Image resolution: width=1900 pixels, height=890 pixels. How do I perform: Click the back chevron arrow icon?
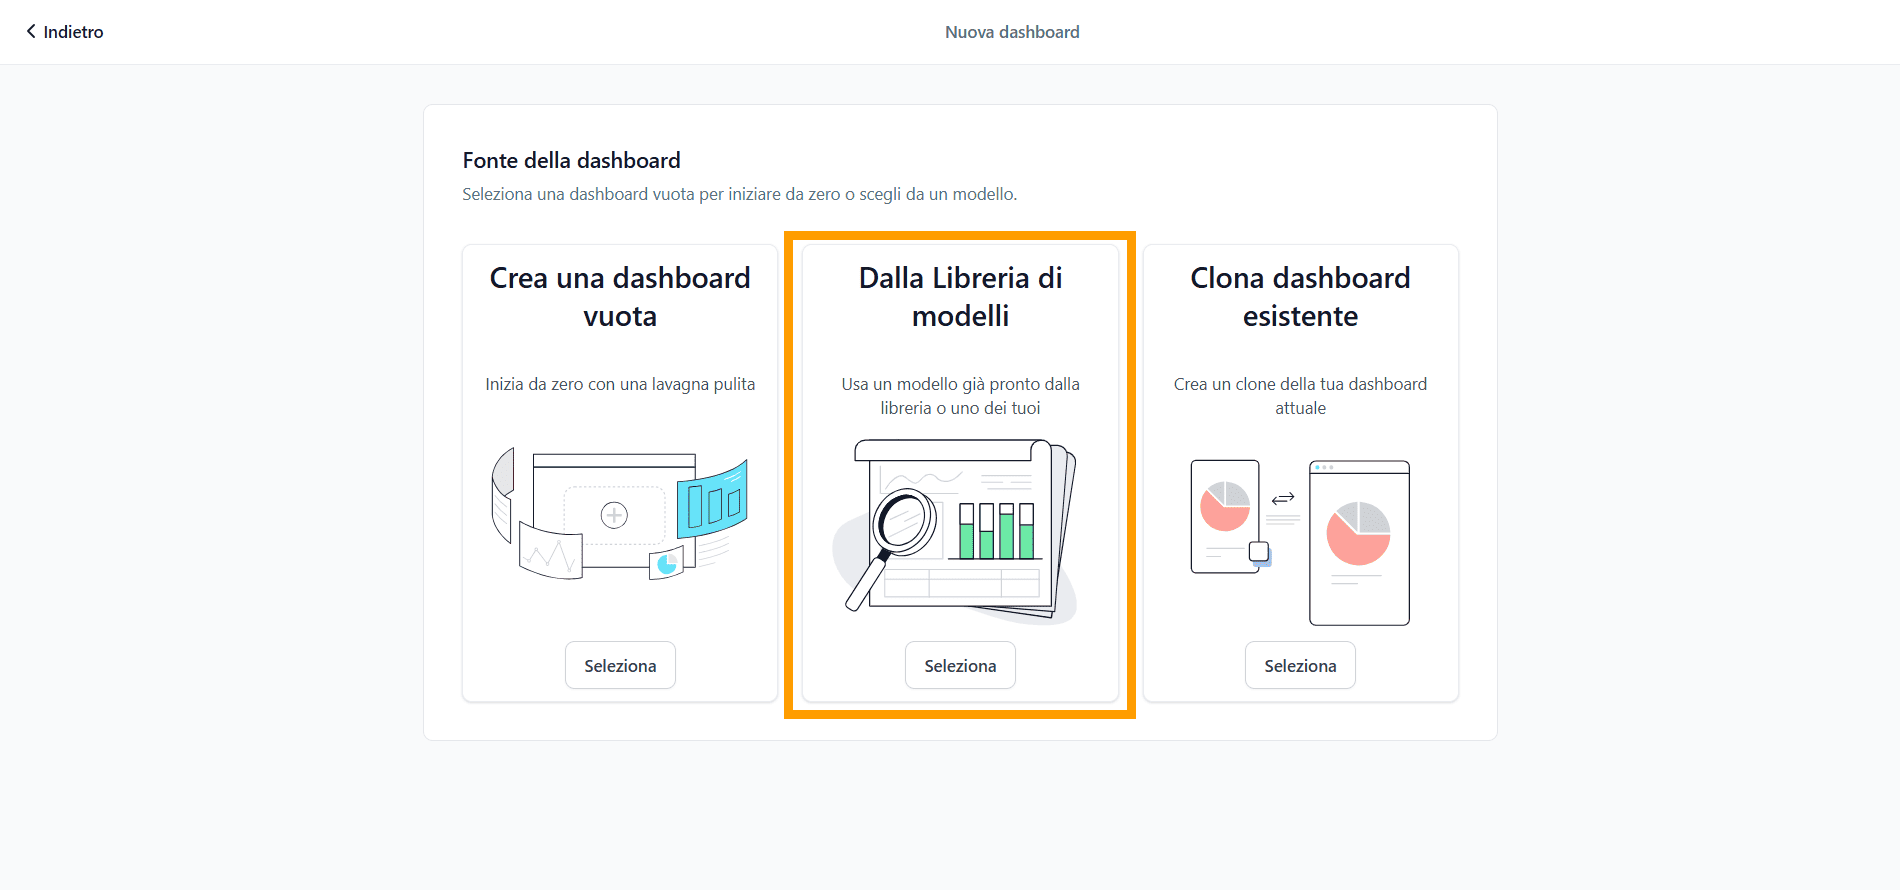pyautogui.click(x=31, y=31)
